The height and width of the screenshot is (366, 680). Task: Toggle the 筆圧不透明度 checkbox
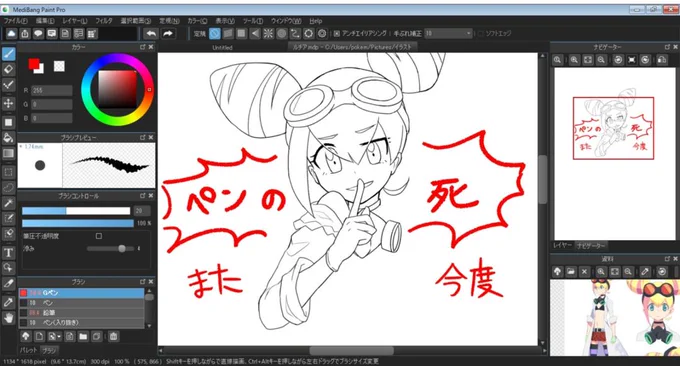point(99,236)
